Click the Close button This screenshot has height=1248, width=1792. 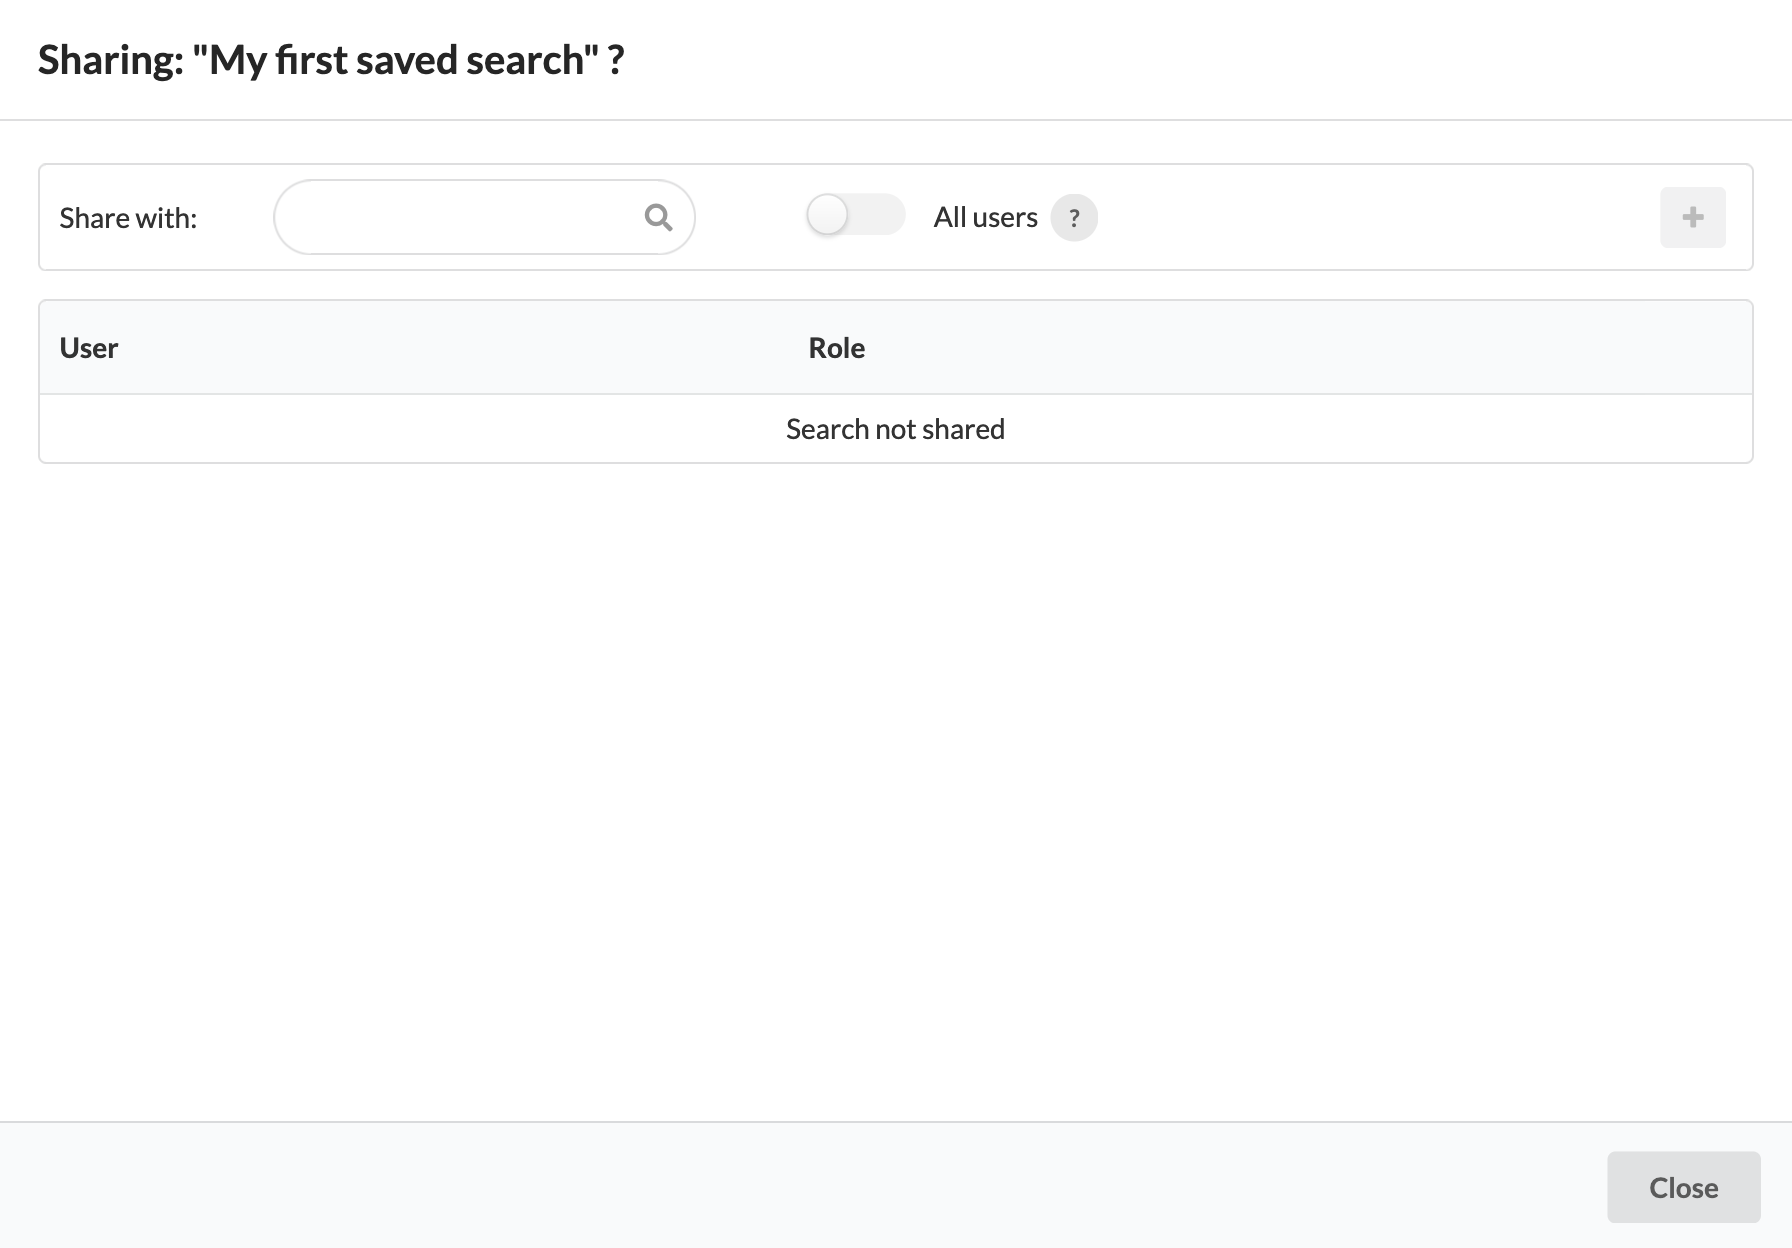click(x=1684, y=1187)
